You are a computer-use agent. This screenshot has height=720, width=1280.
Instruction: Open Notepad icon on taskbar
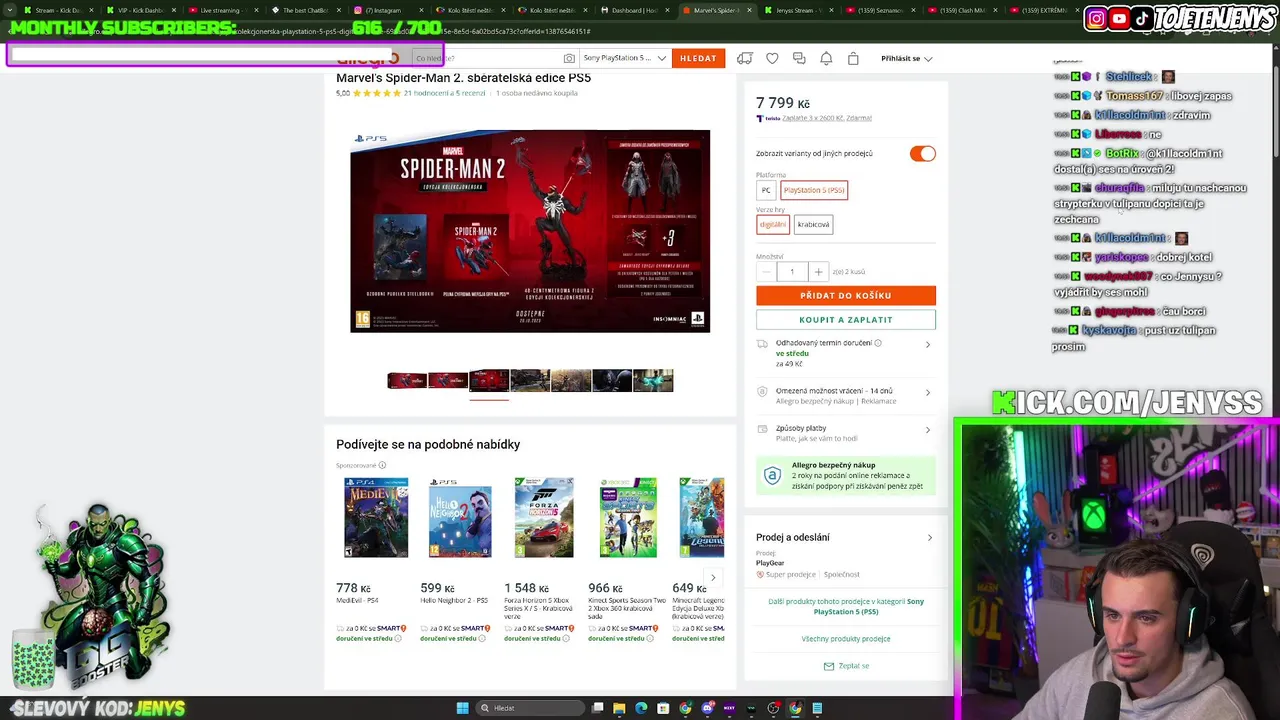coord(817,708)
